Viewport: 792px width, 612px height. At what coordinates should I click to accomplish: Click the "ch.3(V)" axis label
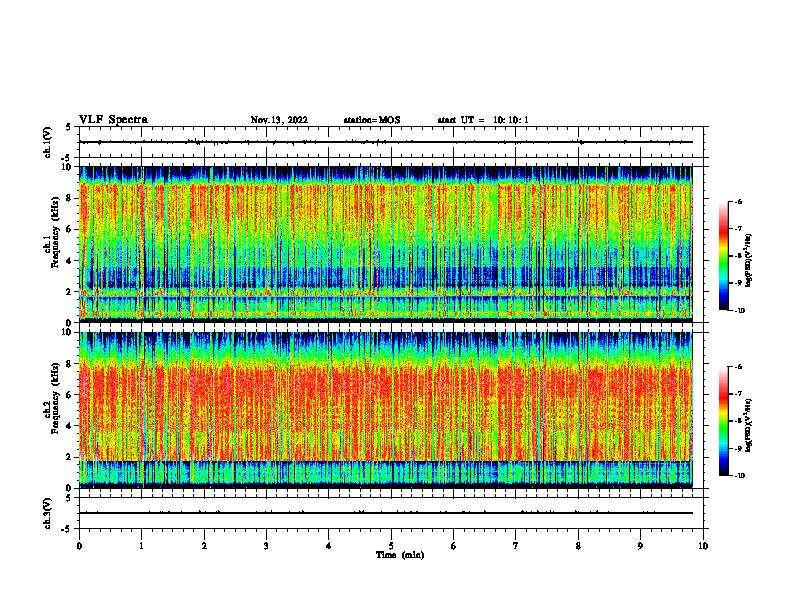coord(48,513)
